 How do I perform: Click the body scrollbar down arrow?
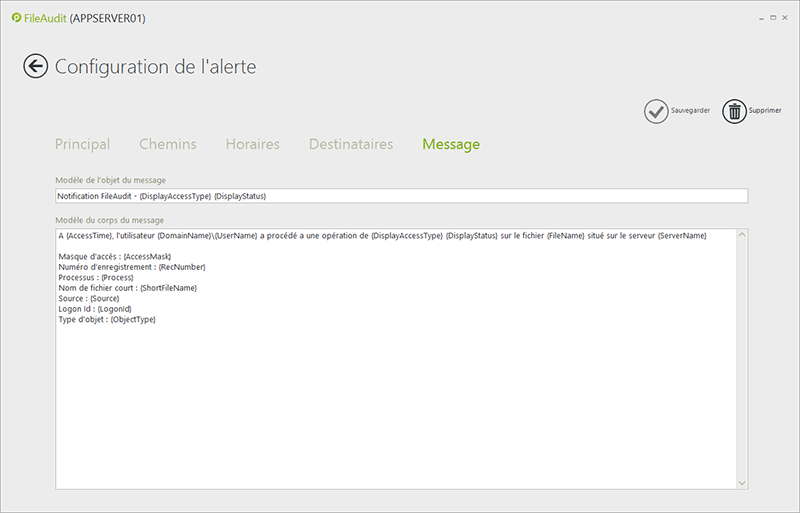point(741,483)
